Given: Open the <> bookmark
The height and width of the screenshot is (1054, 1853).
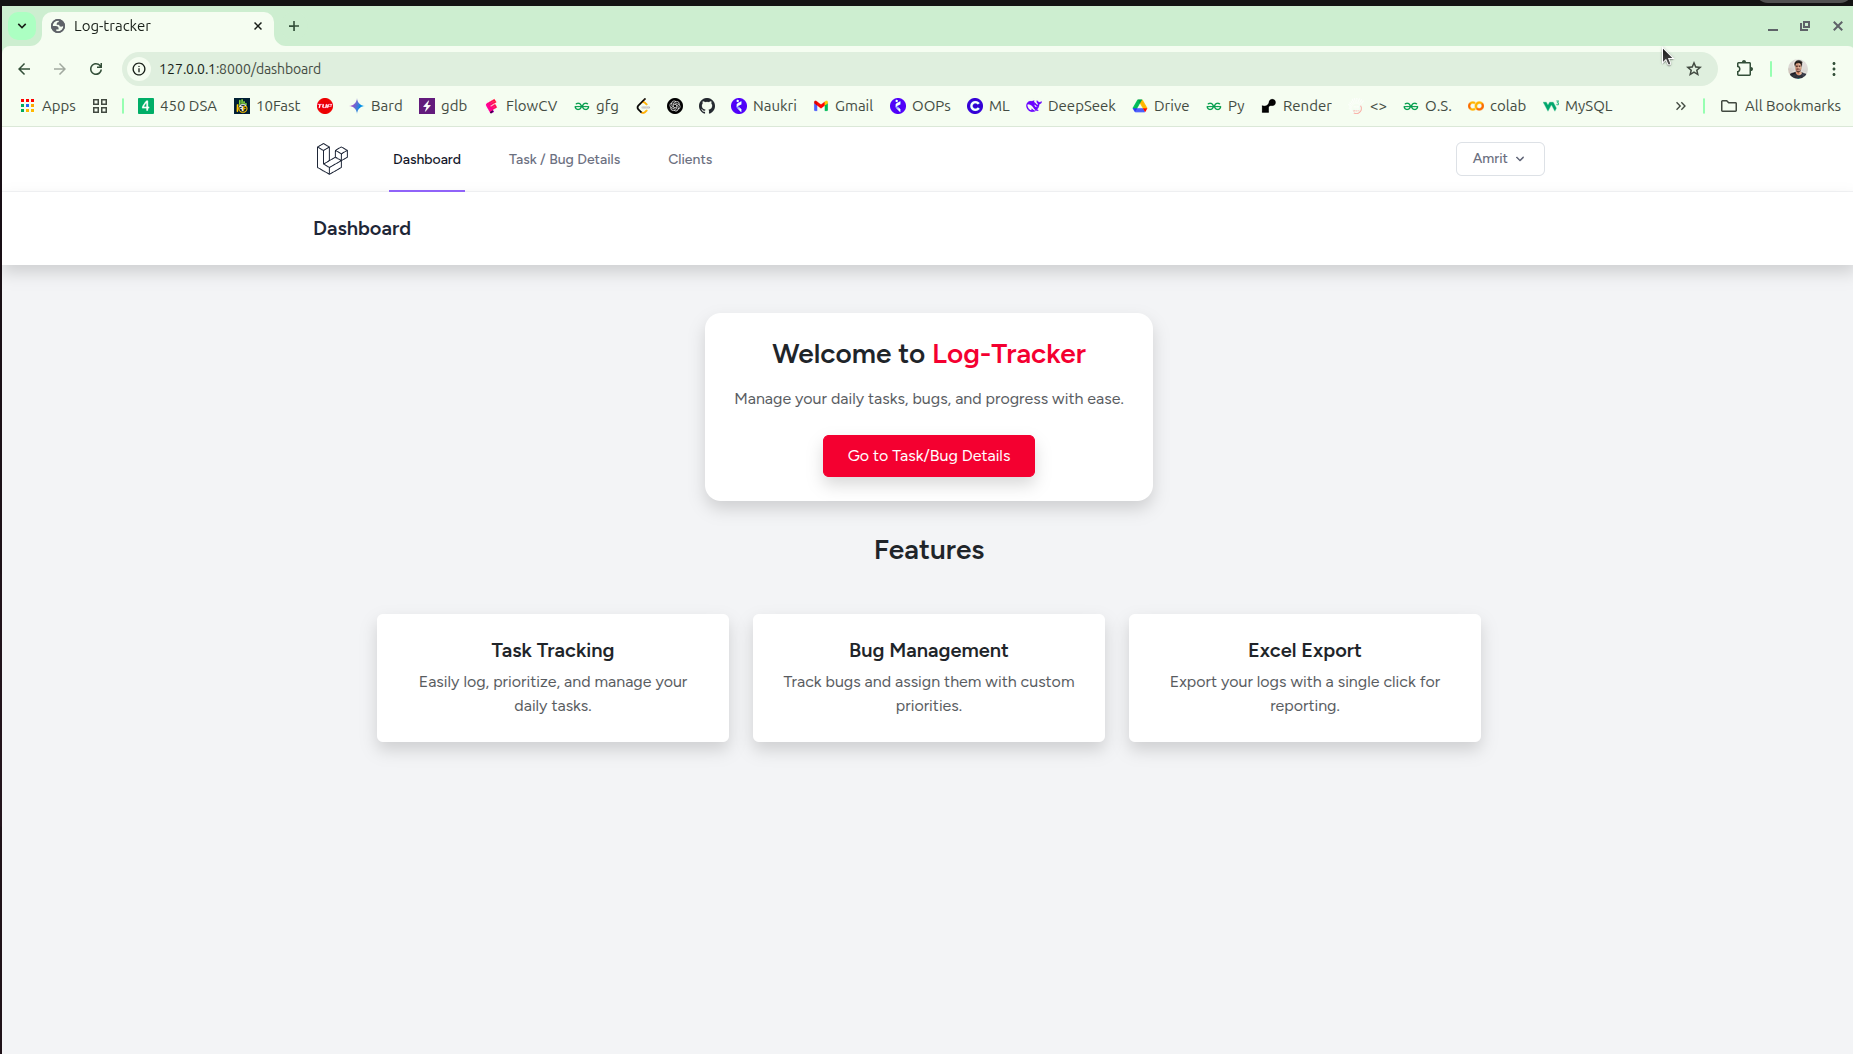Looking at the screenshot, I should pyautogui.click(x=1369, y=106).
